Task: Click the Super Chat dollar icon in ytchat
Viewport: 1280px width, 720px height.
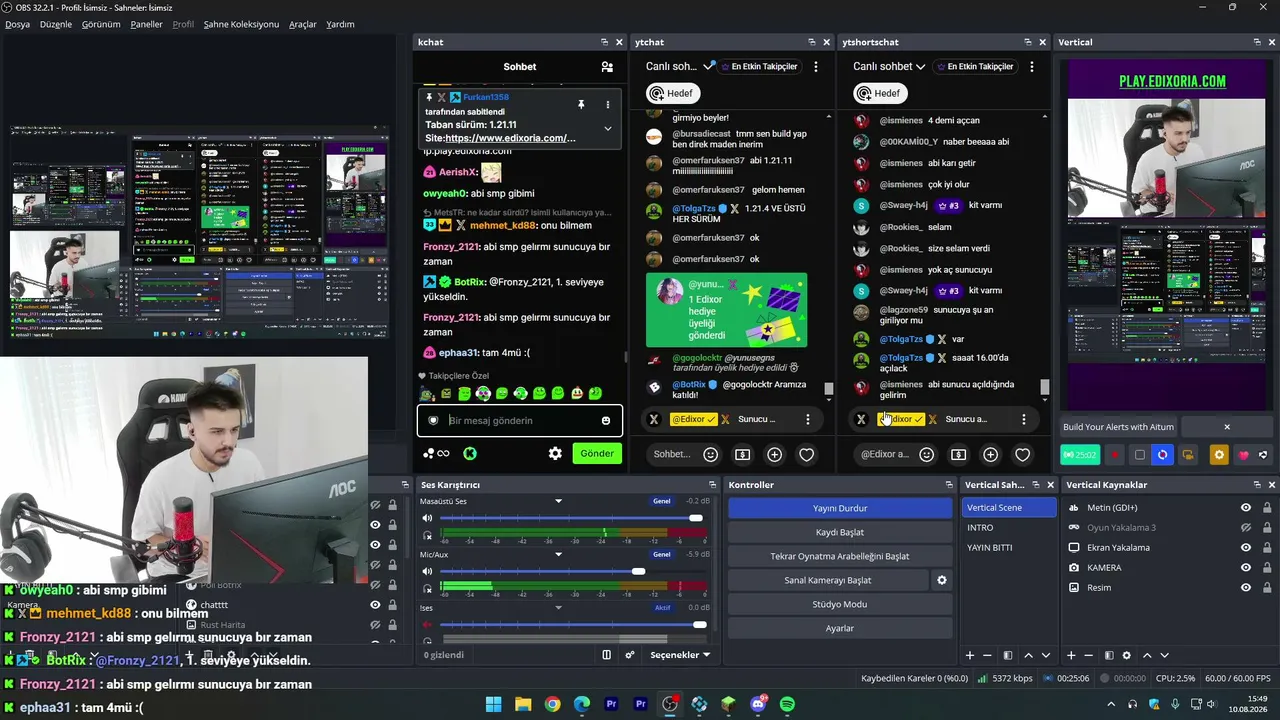Action: click(743, 455)
